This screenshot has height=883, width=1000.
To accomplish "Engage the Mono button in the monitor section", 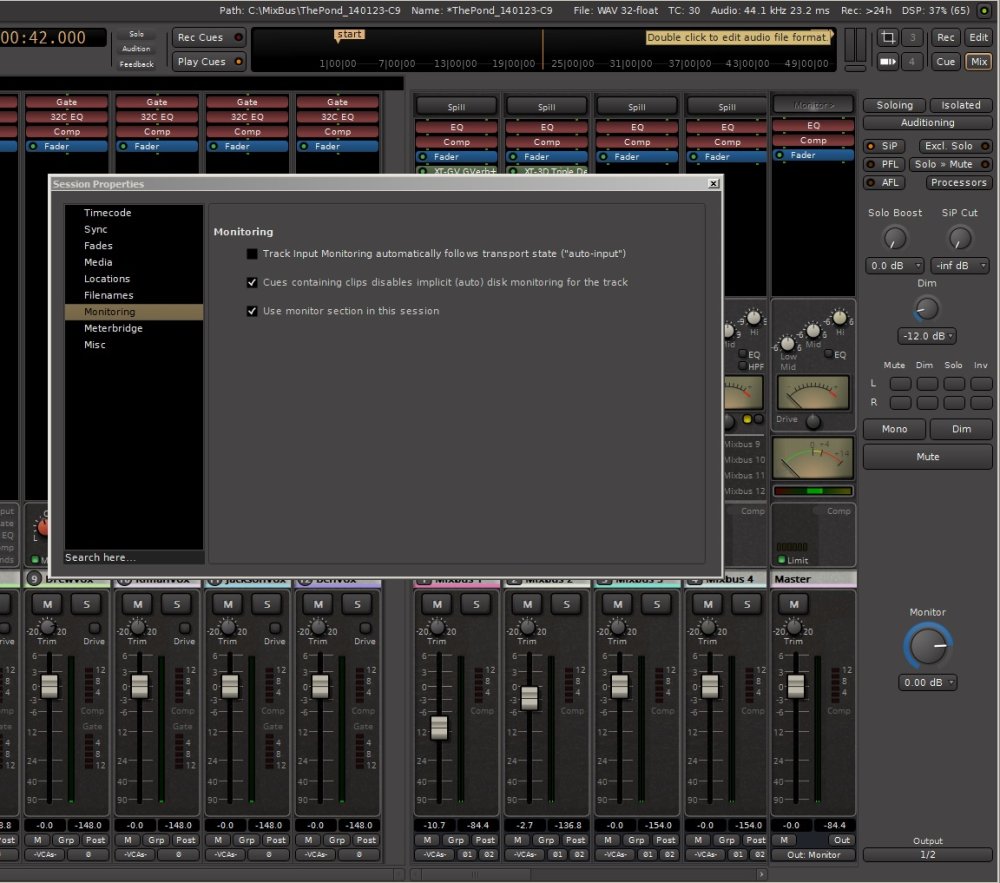I will [x=893, y=428].
